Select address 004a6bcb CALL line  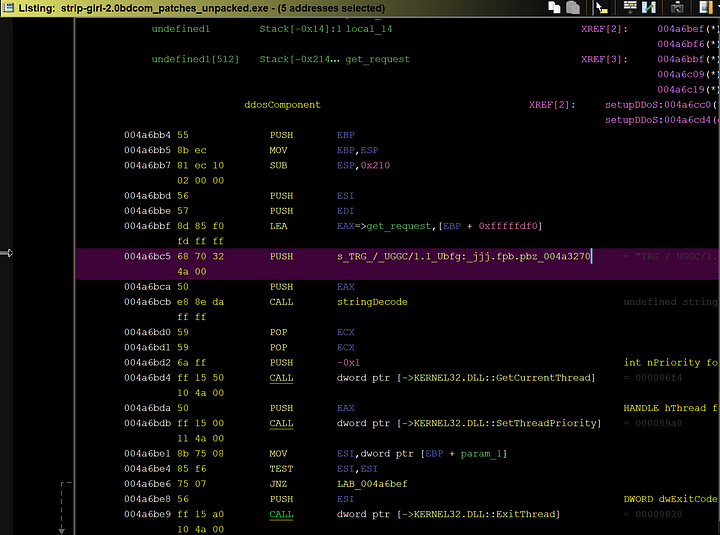pyautogui.click(x=147, y=302)
